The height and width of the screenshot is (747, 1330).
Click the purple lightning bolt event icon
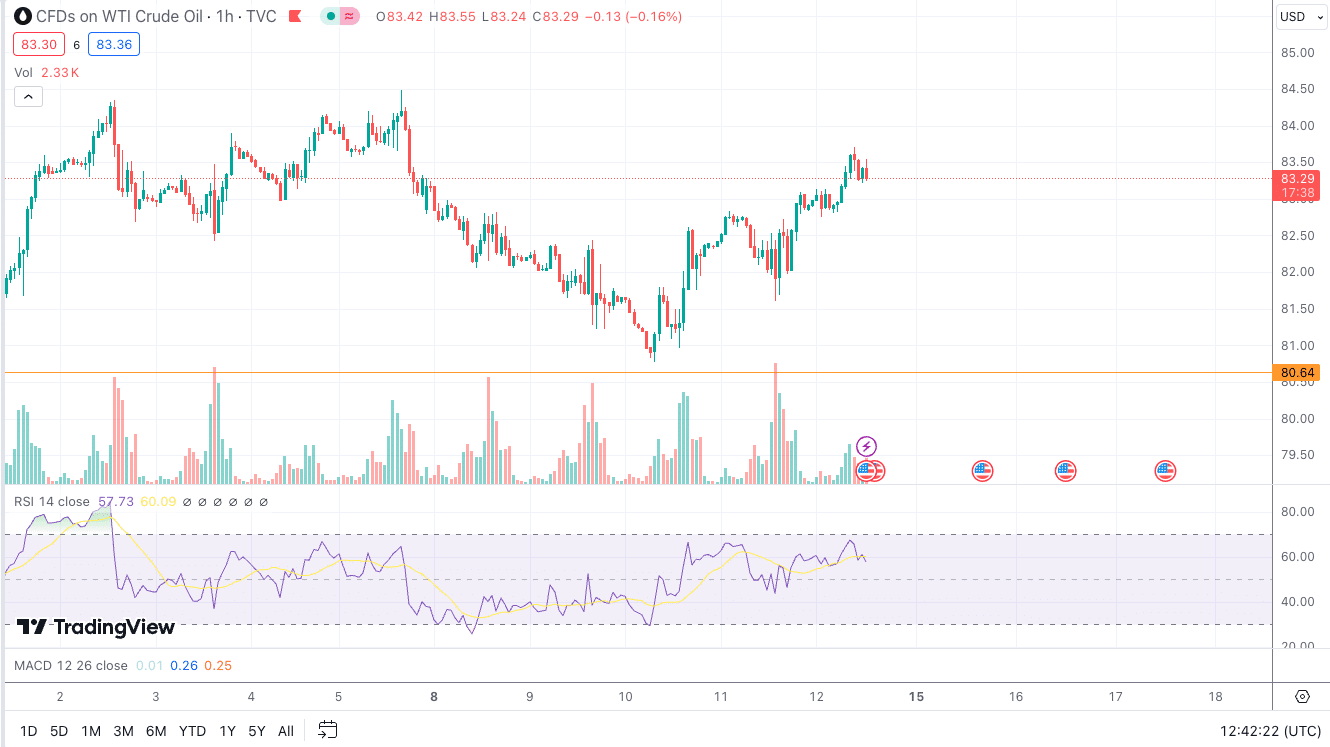click(867, 446)
